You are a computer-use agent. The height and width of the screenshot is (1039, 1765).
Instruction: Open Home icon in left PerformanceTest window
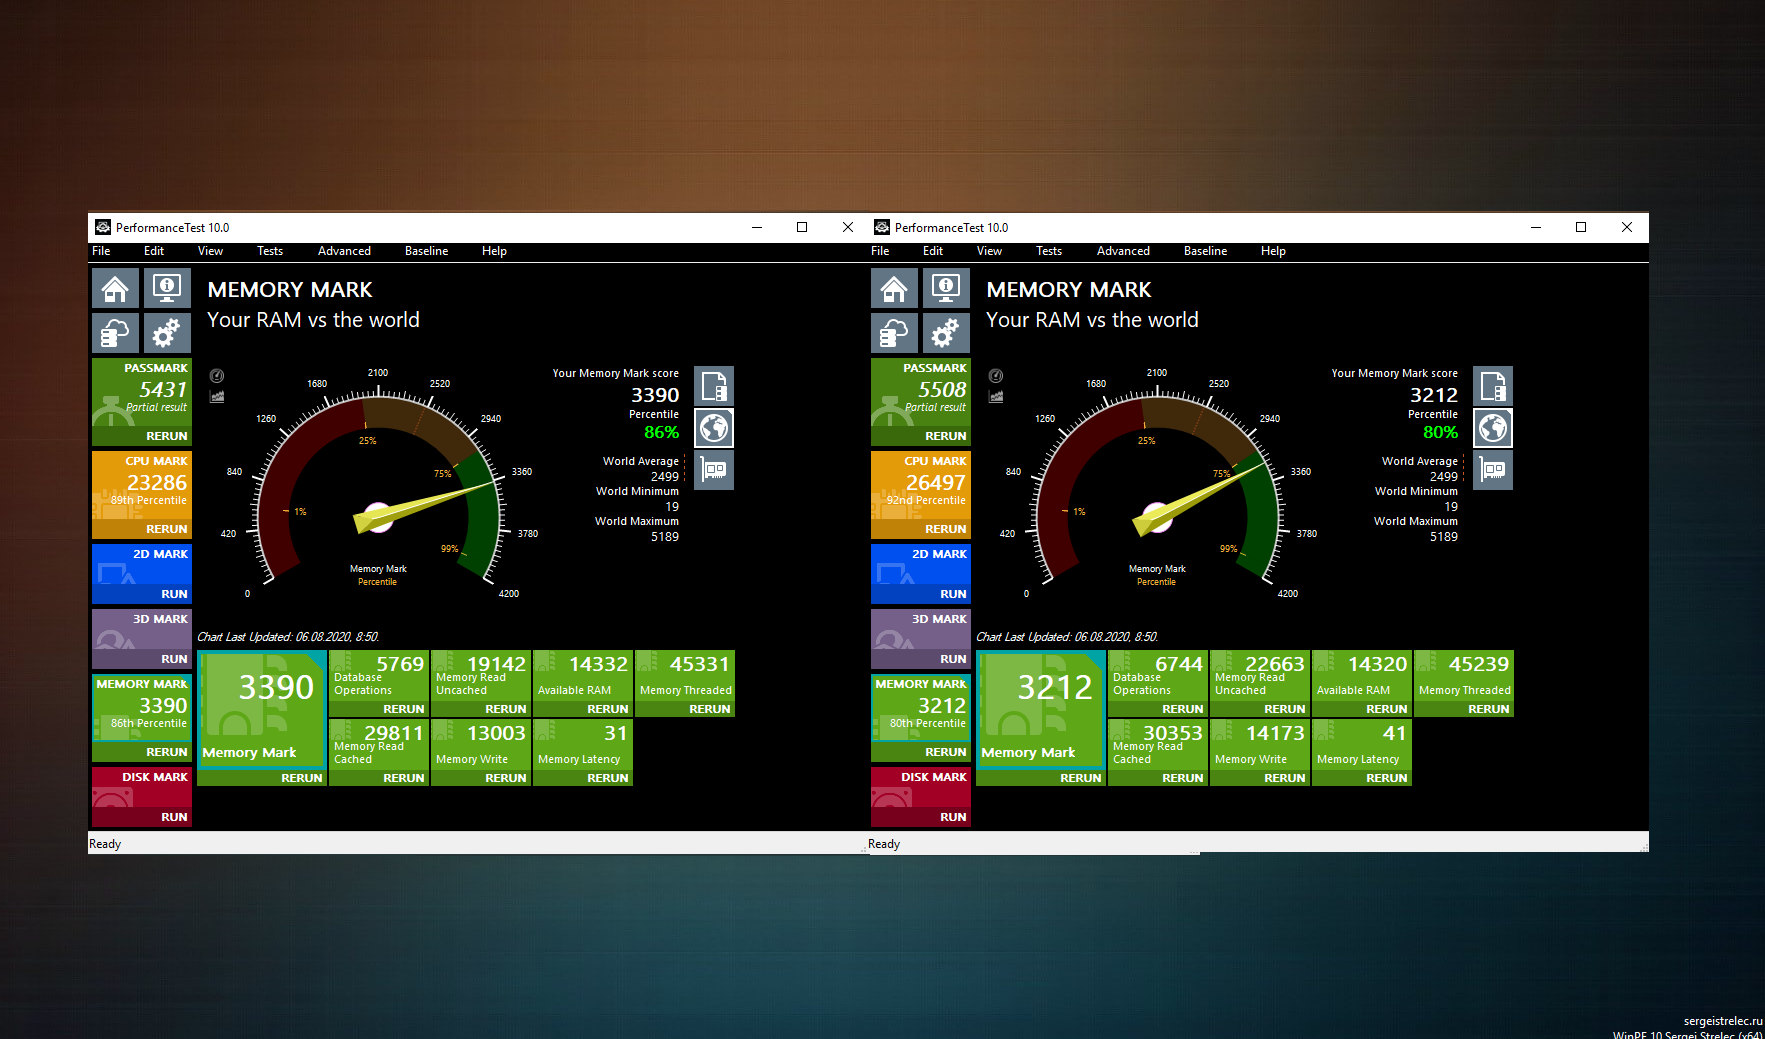[x=115, y=289]
